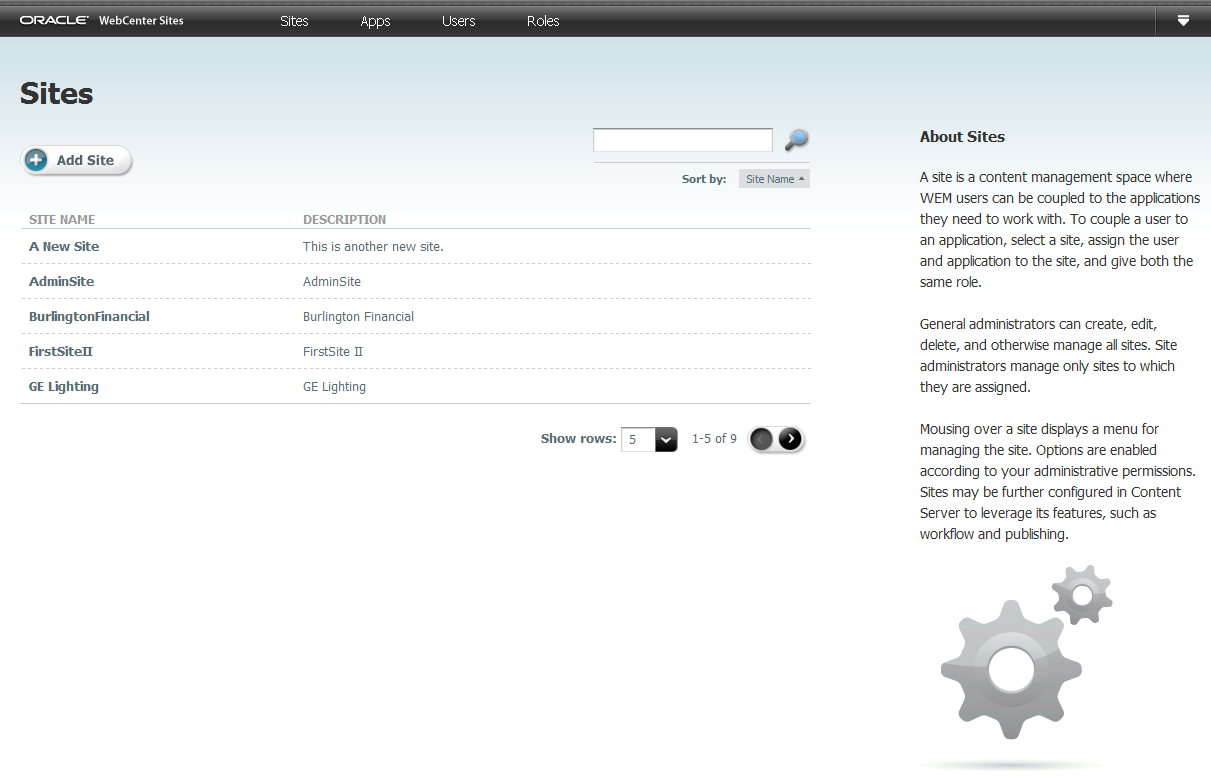
Task: Click the Add Site button
Action: pyautogui.click(x=77, y=160)
